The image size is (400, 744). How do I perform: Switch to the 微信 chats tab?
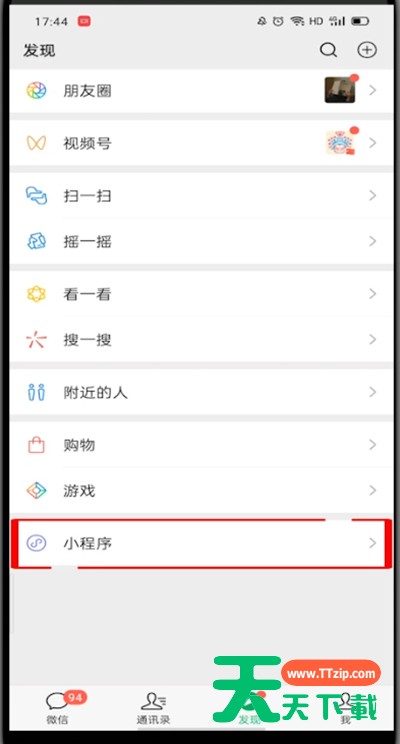(58, 707)
